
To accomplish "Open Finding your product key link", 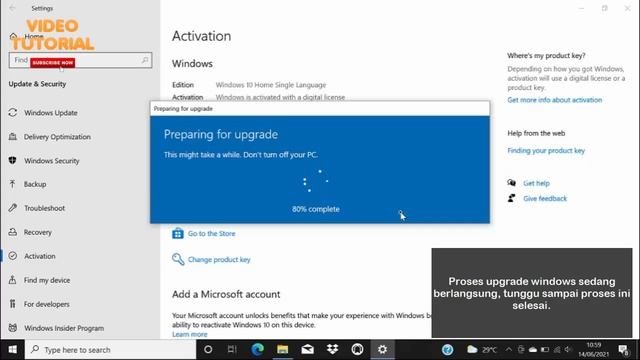I will point(546,151).
